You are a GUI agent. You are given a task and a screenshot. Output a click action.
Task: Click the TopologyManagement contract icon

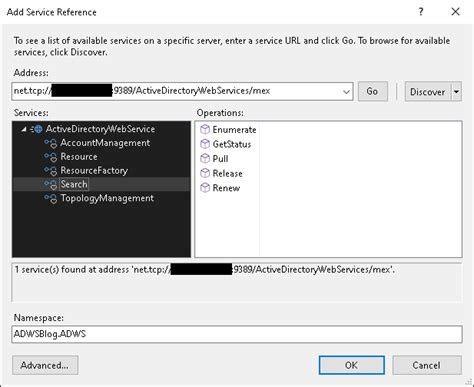51,199
